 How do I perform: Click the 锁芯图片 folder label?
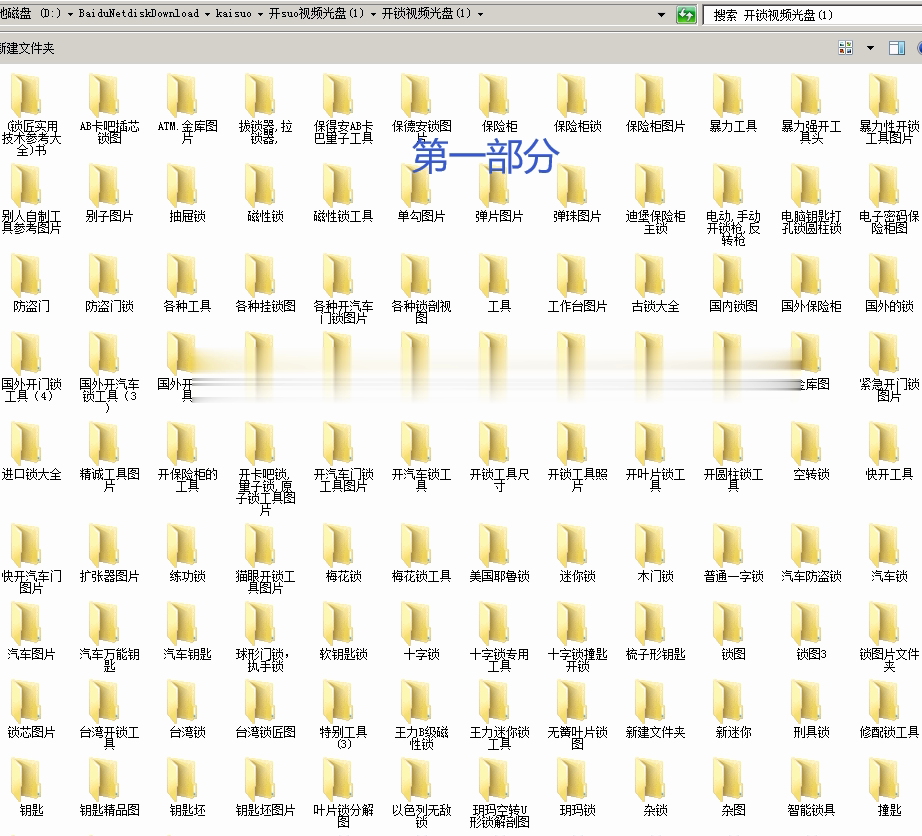click(32, 733)
